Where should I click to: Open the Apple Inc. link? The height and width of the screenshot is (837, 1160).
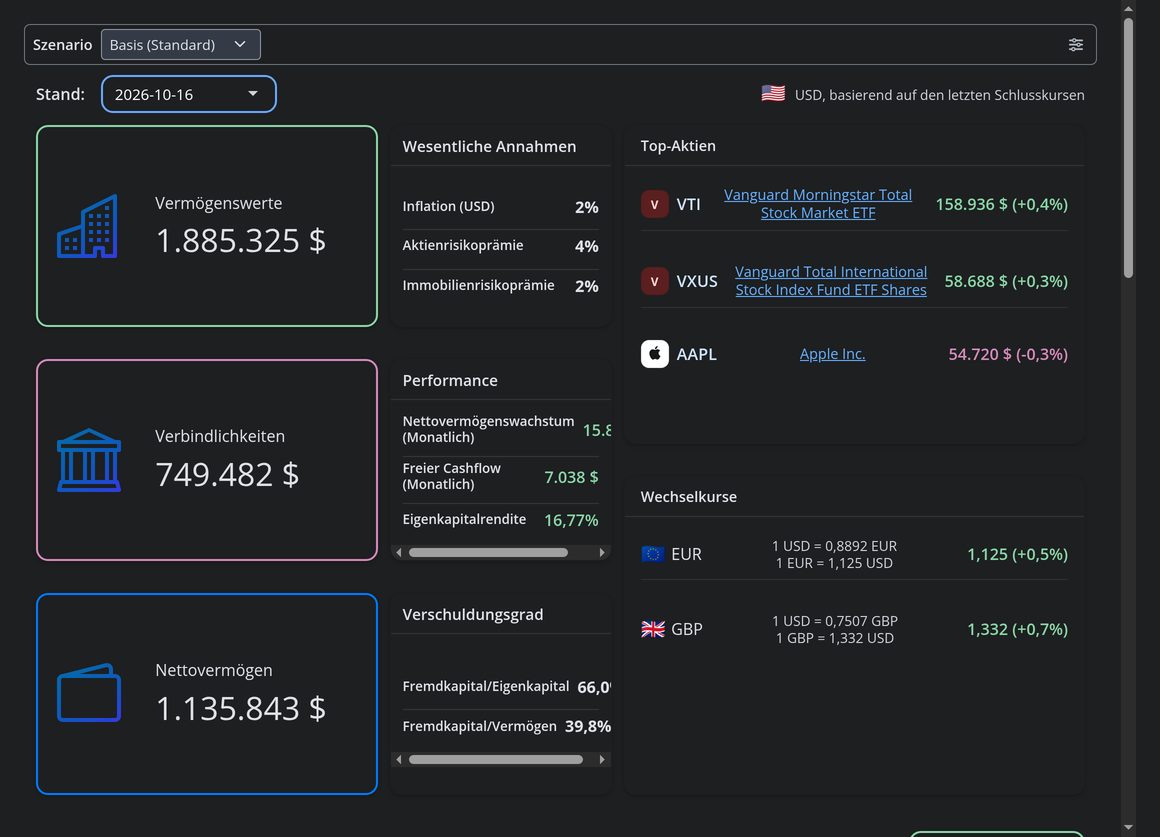(x=832, y=354)
